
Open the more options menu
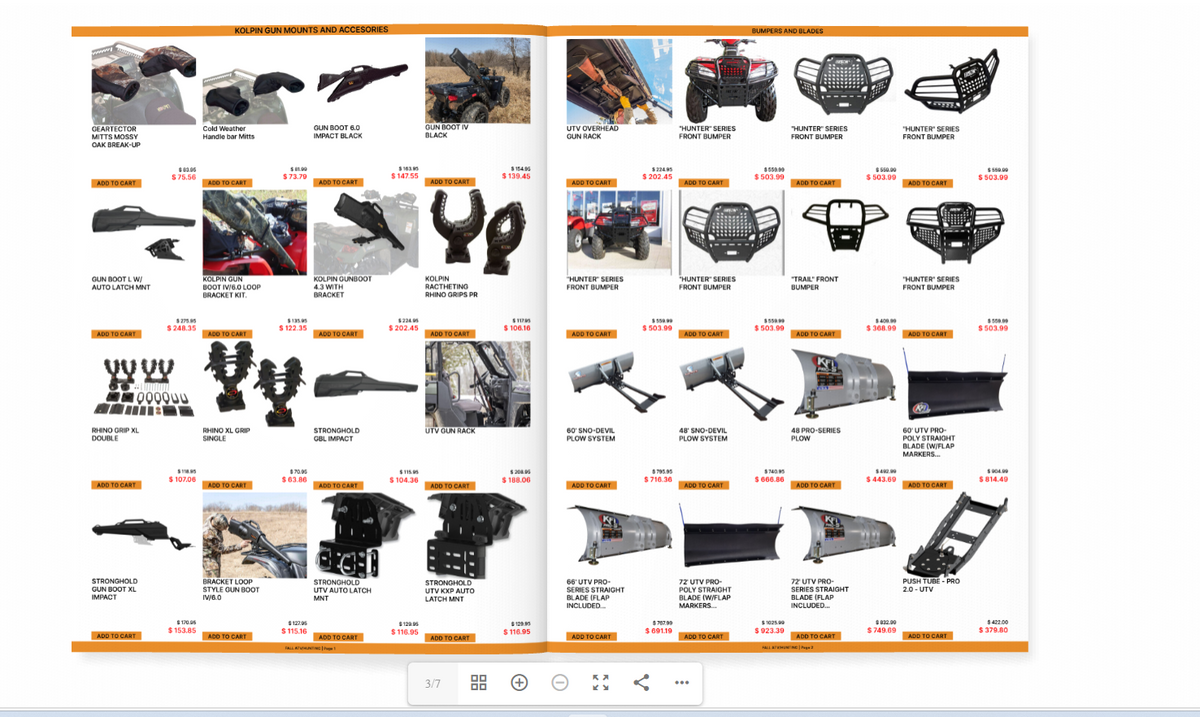682,683
